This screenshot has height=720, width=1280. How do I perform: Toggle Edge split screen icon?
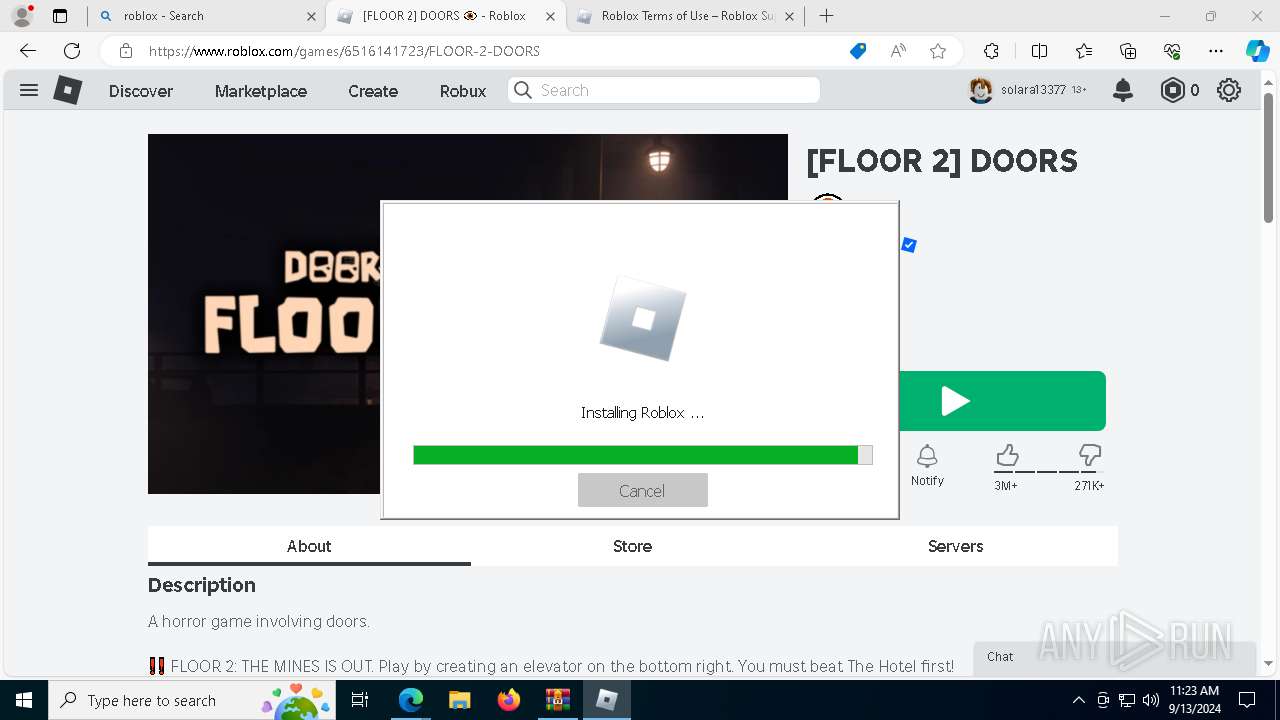[x=1039, y=51]
